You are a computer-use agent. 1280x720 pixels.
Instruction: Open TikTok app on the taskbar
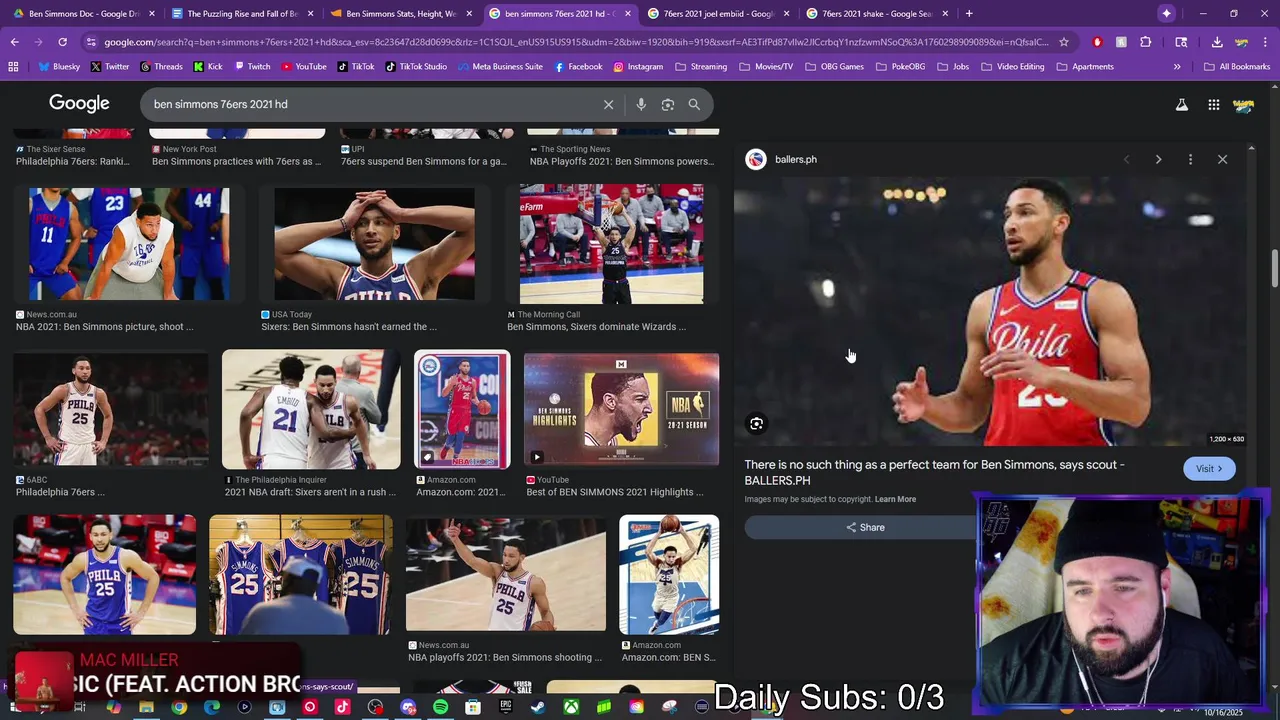click(x=342, y=707)
